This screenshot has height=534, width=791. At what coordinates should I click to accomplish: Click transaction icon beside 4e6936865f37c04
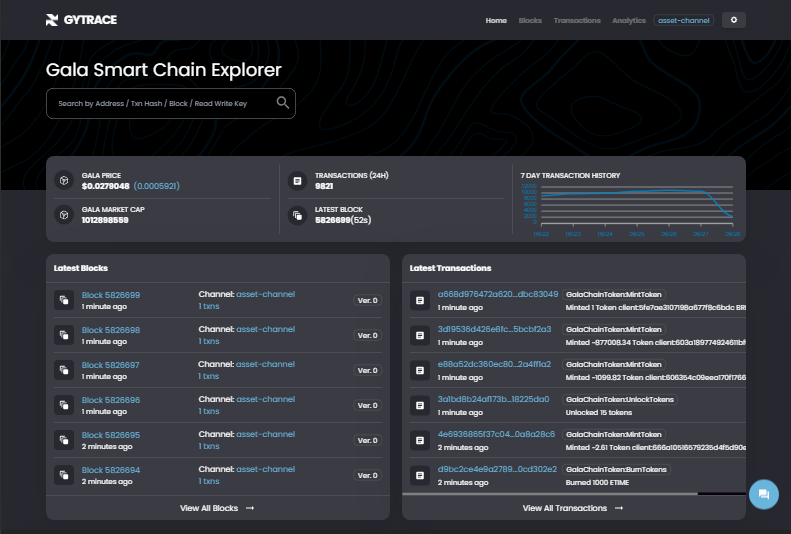(x=420, y=440)
